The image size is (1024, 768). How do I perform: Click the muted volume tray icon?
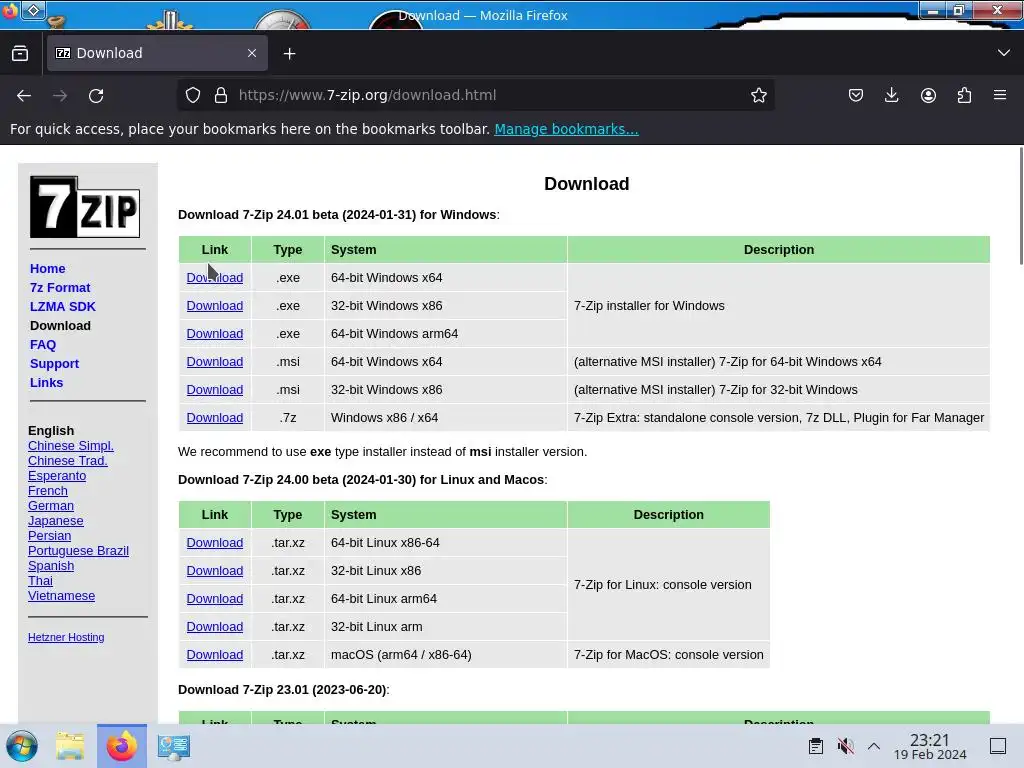(846, 746)
